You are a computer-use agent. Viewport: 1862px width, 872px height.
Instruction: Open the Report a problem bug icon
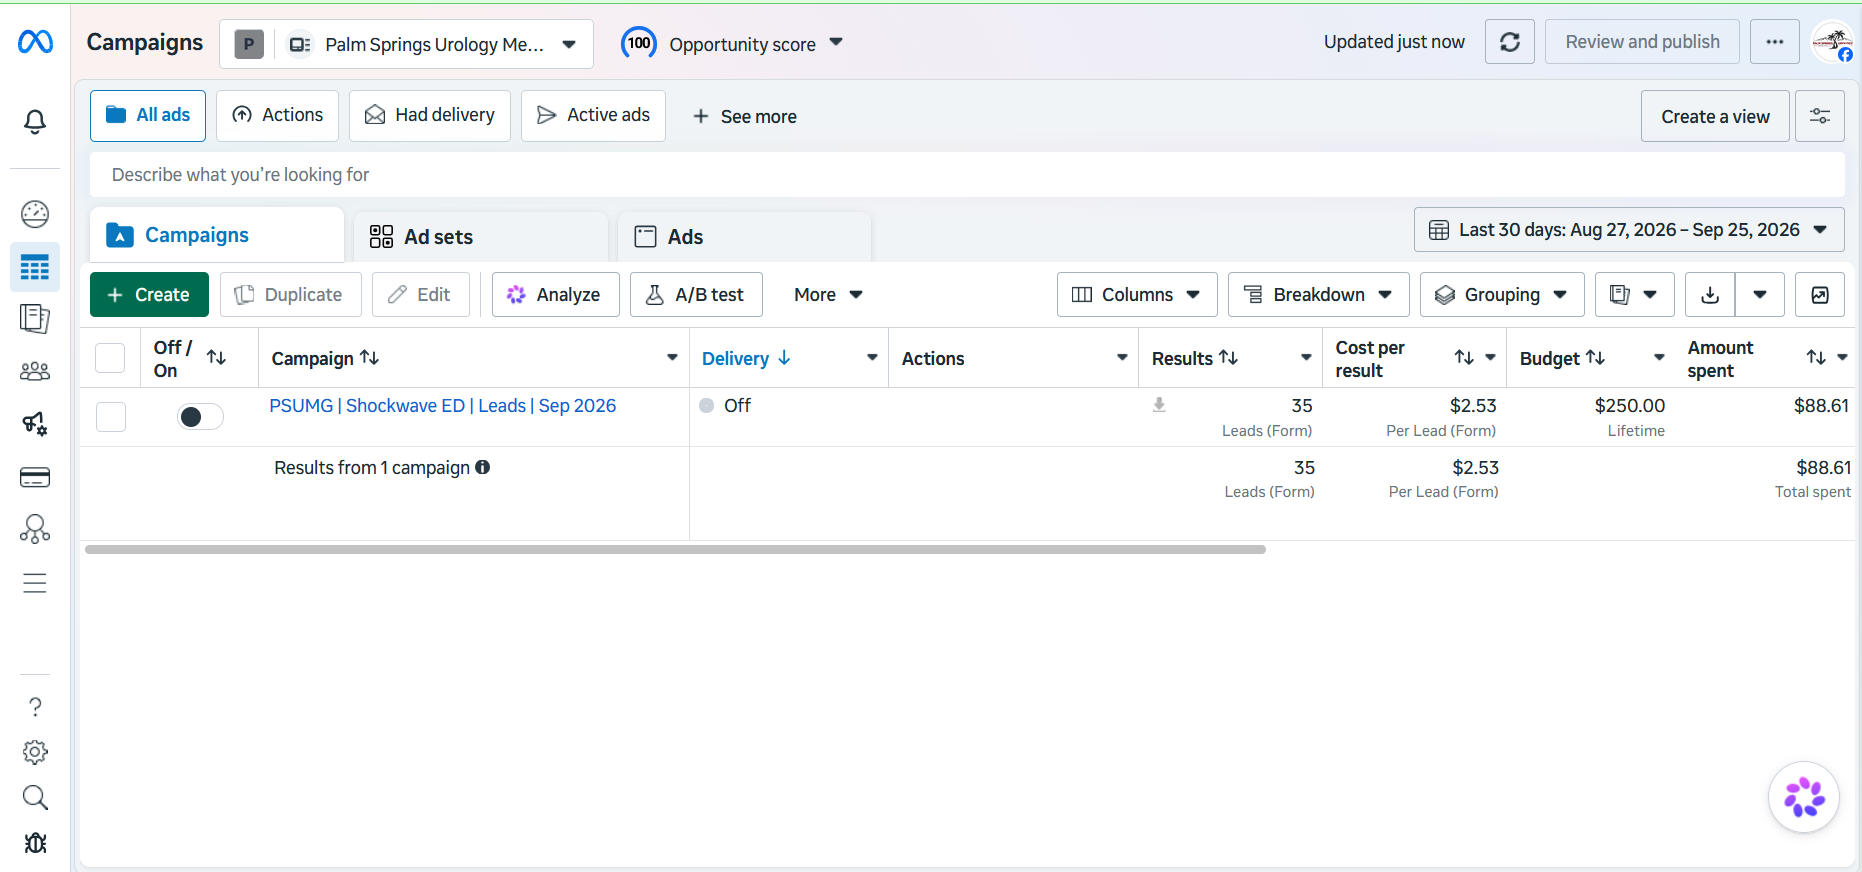tap(35, 842)
